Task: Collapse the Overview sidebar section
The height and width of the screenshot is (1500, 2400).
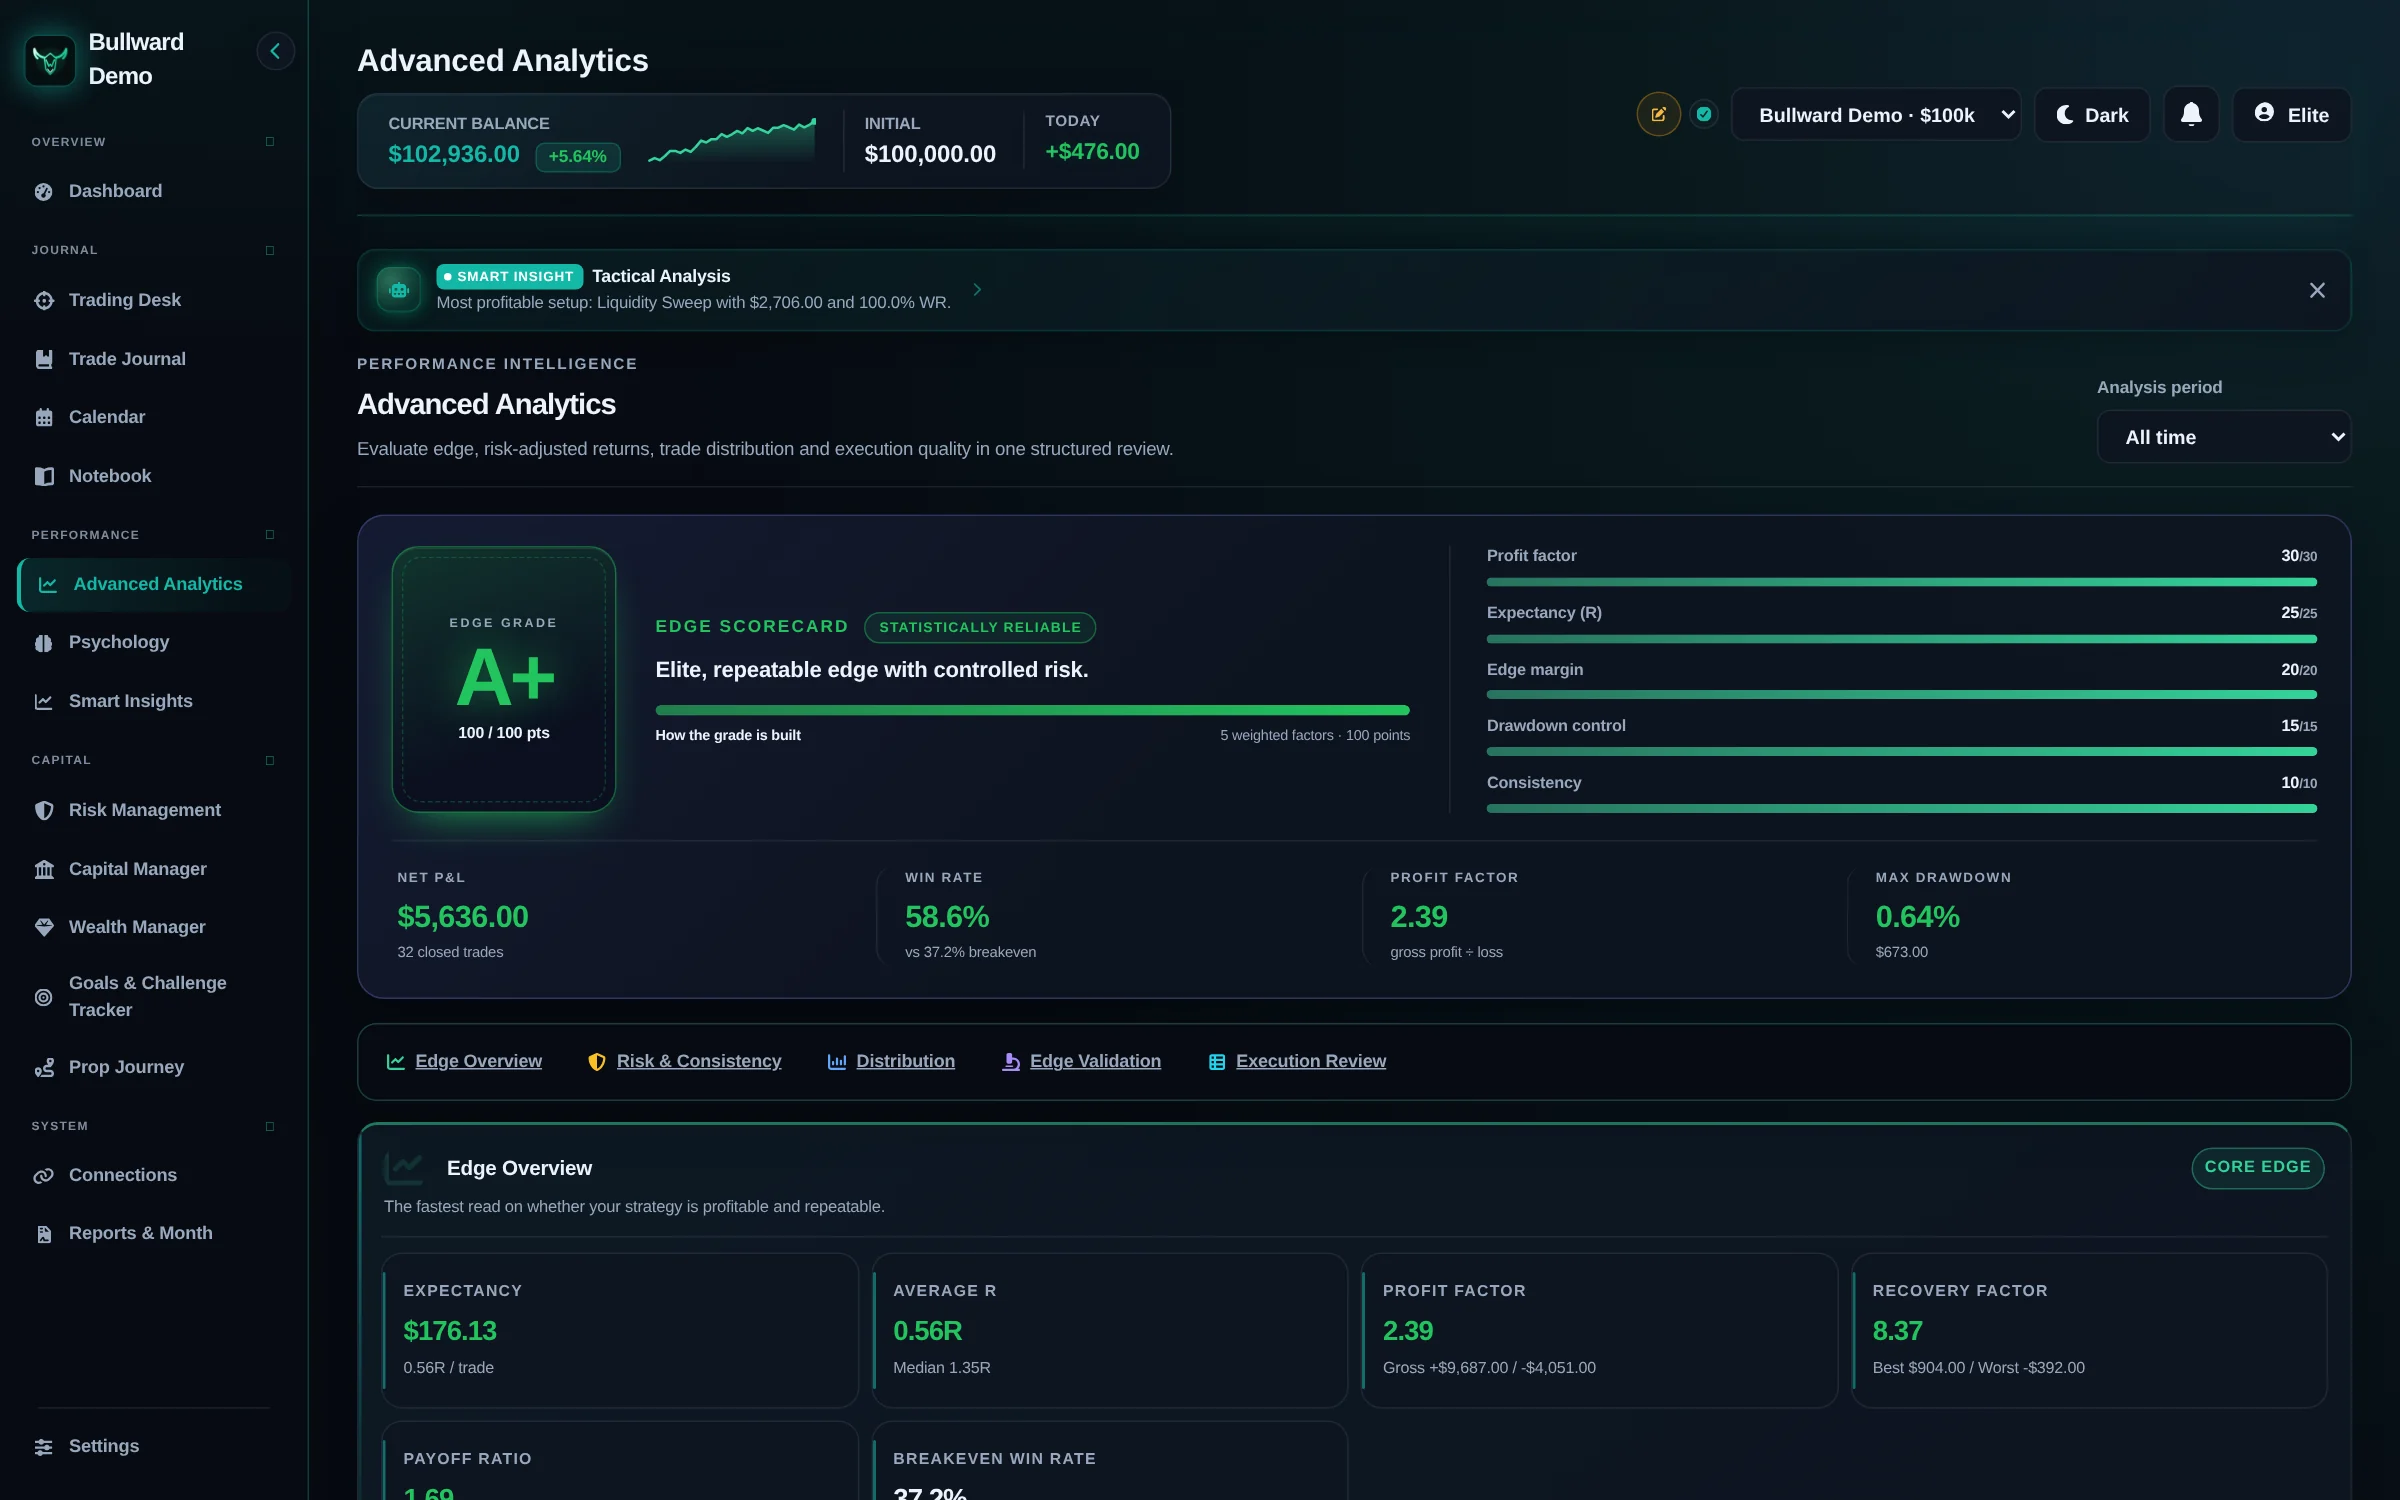Action: (270, 142)
